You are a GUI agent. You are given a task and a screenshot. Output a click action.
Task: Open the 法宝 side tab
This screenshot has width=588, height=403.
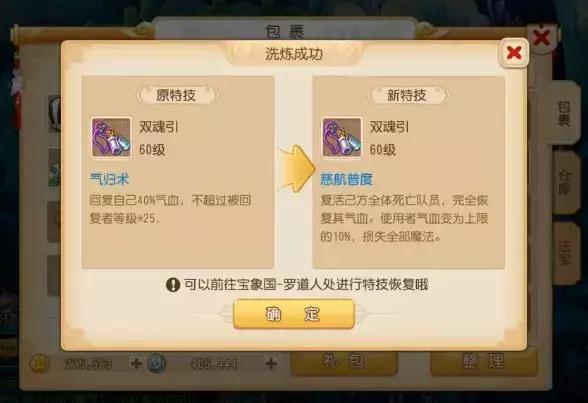click(x=565, y=253)
